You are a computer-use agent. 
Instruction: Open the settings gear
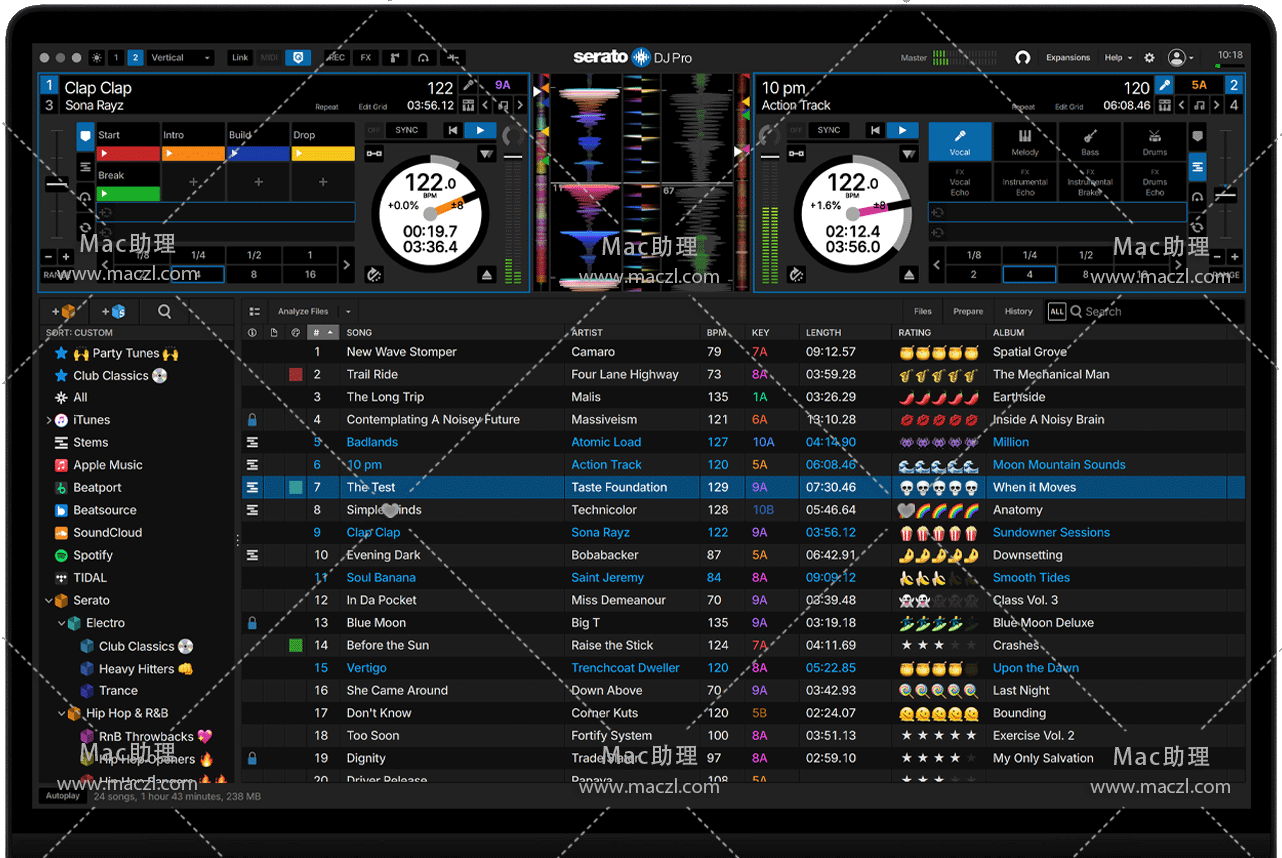point(1149,58)
